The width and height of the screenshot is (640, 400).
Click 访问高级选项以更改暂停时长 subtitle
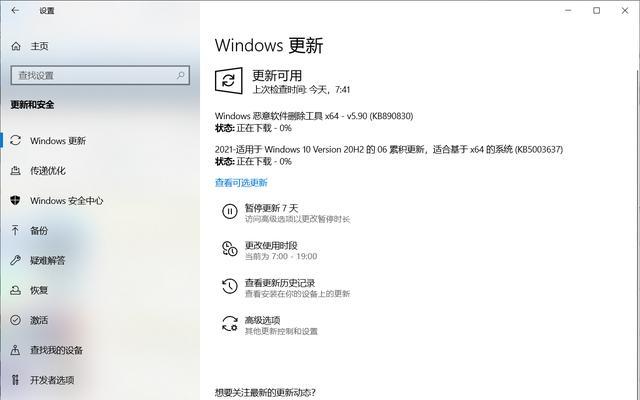click(297, 219)
